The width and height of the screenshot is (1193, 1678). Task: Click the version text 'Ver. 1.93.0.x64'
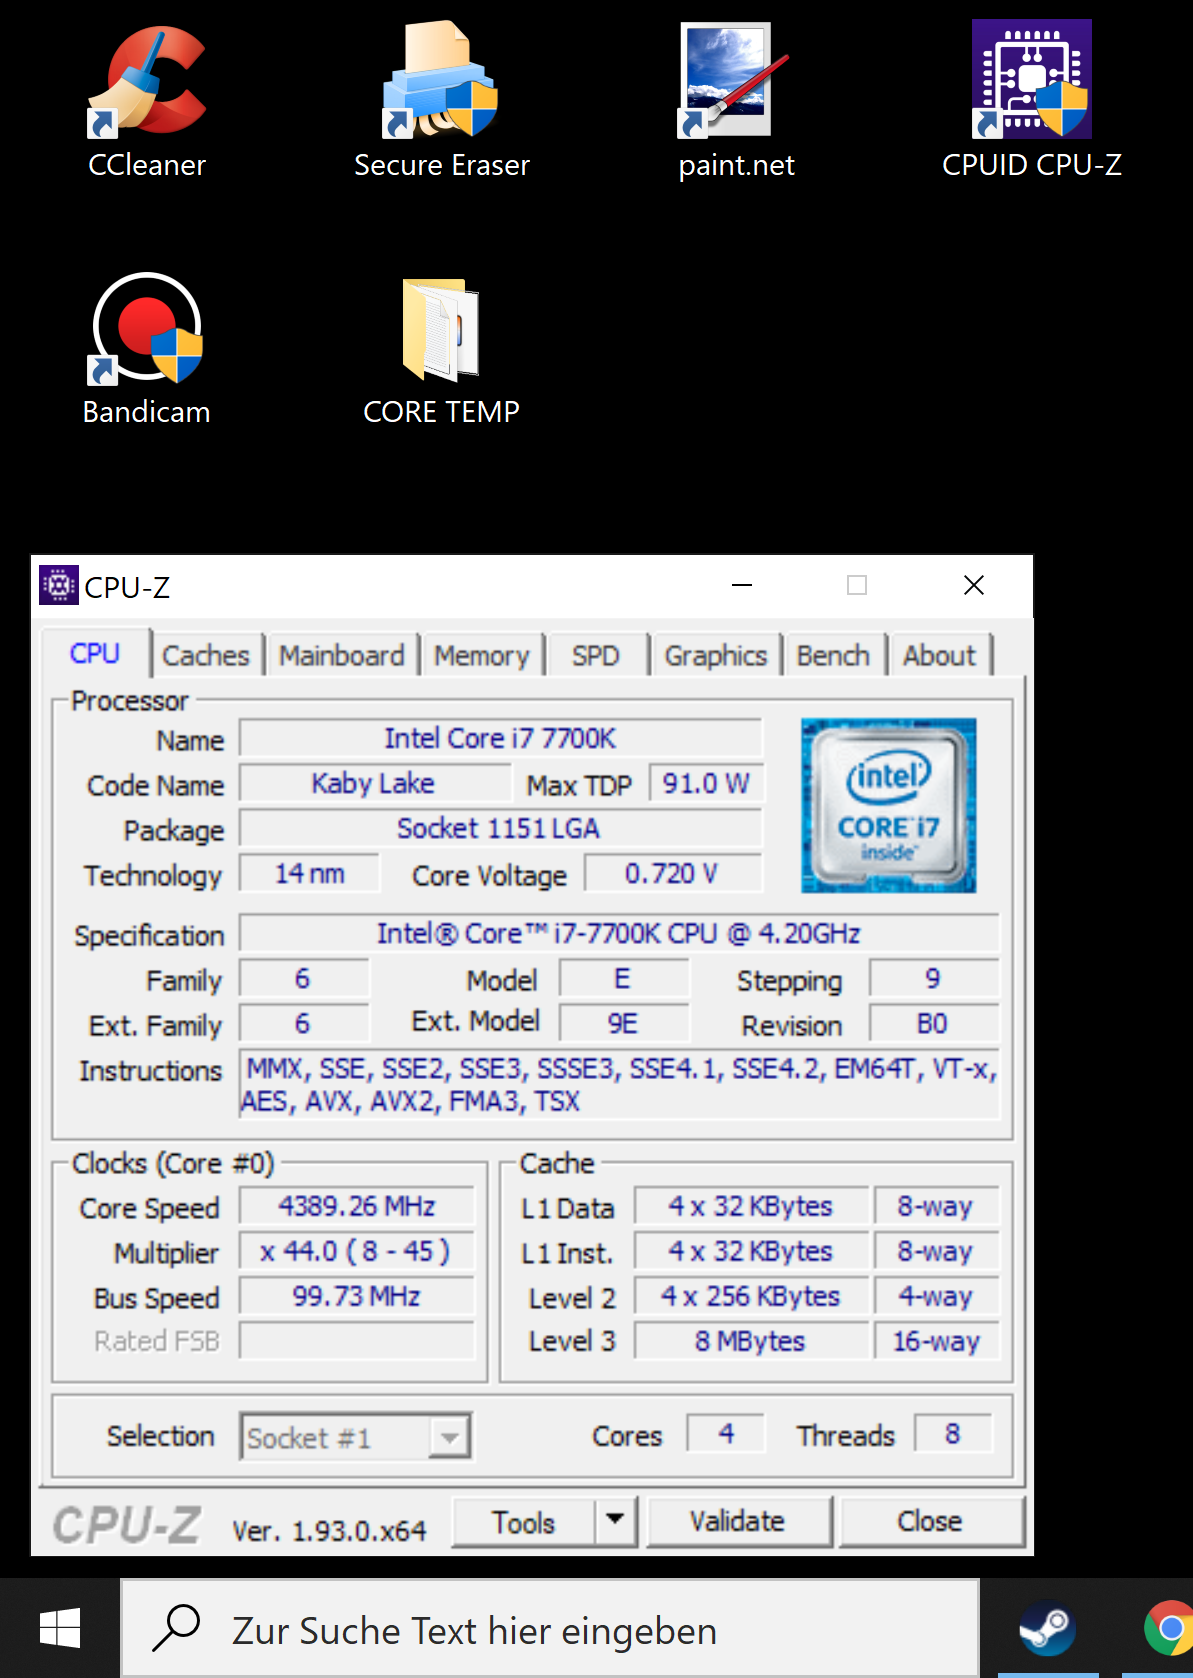(x=330, y=1530)
